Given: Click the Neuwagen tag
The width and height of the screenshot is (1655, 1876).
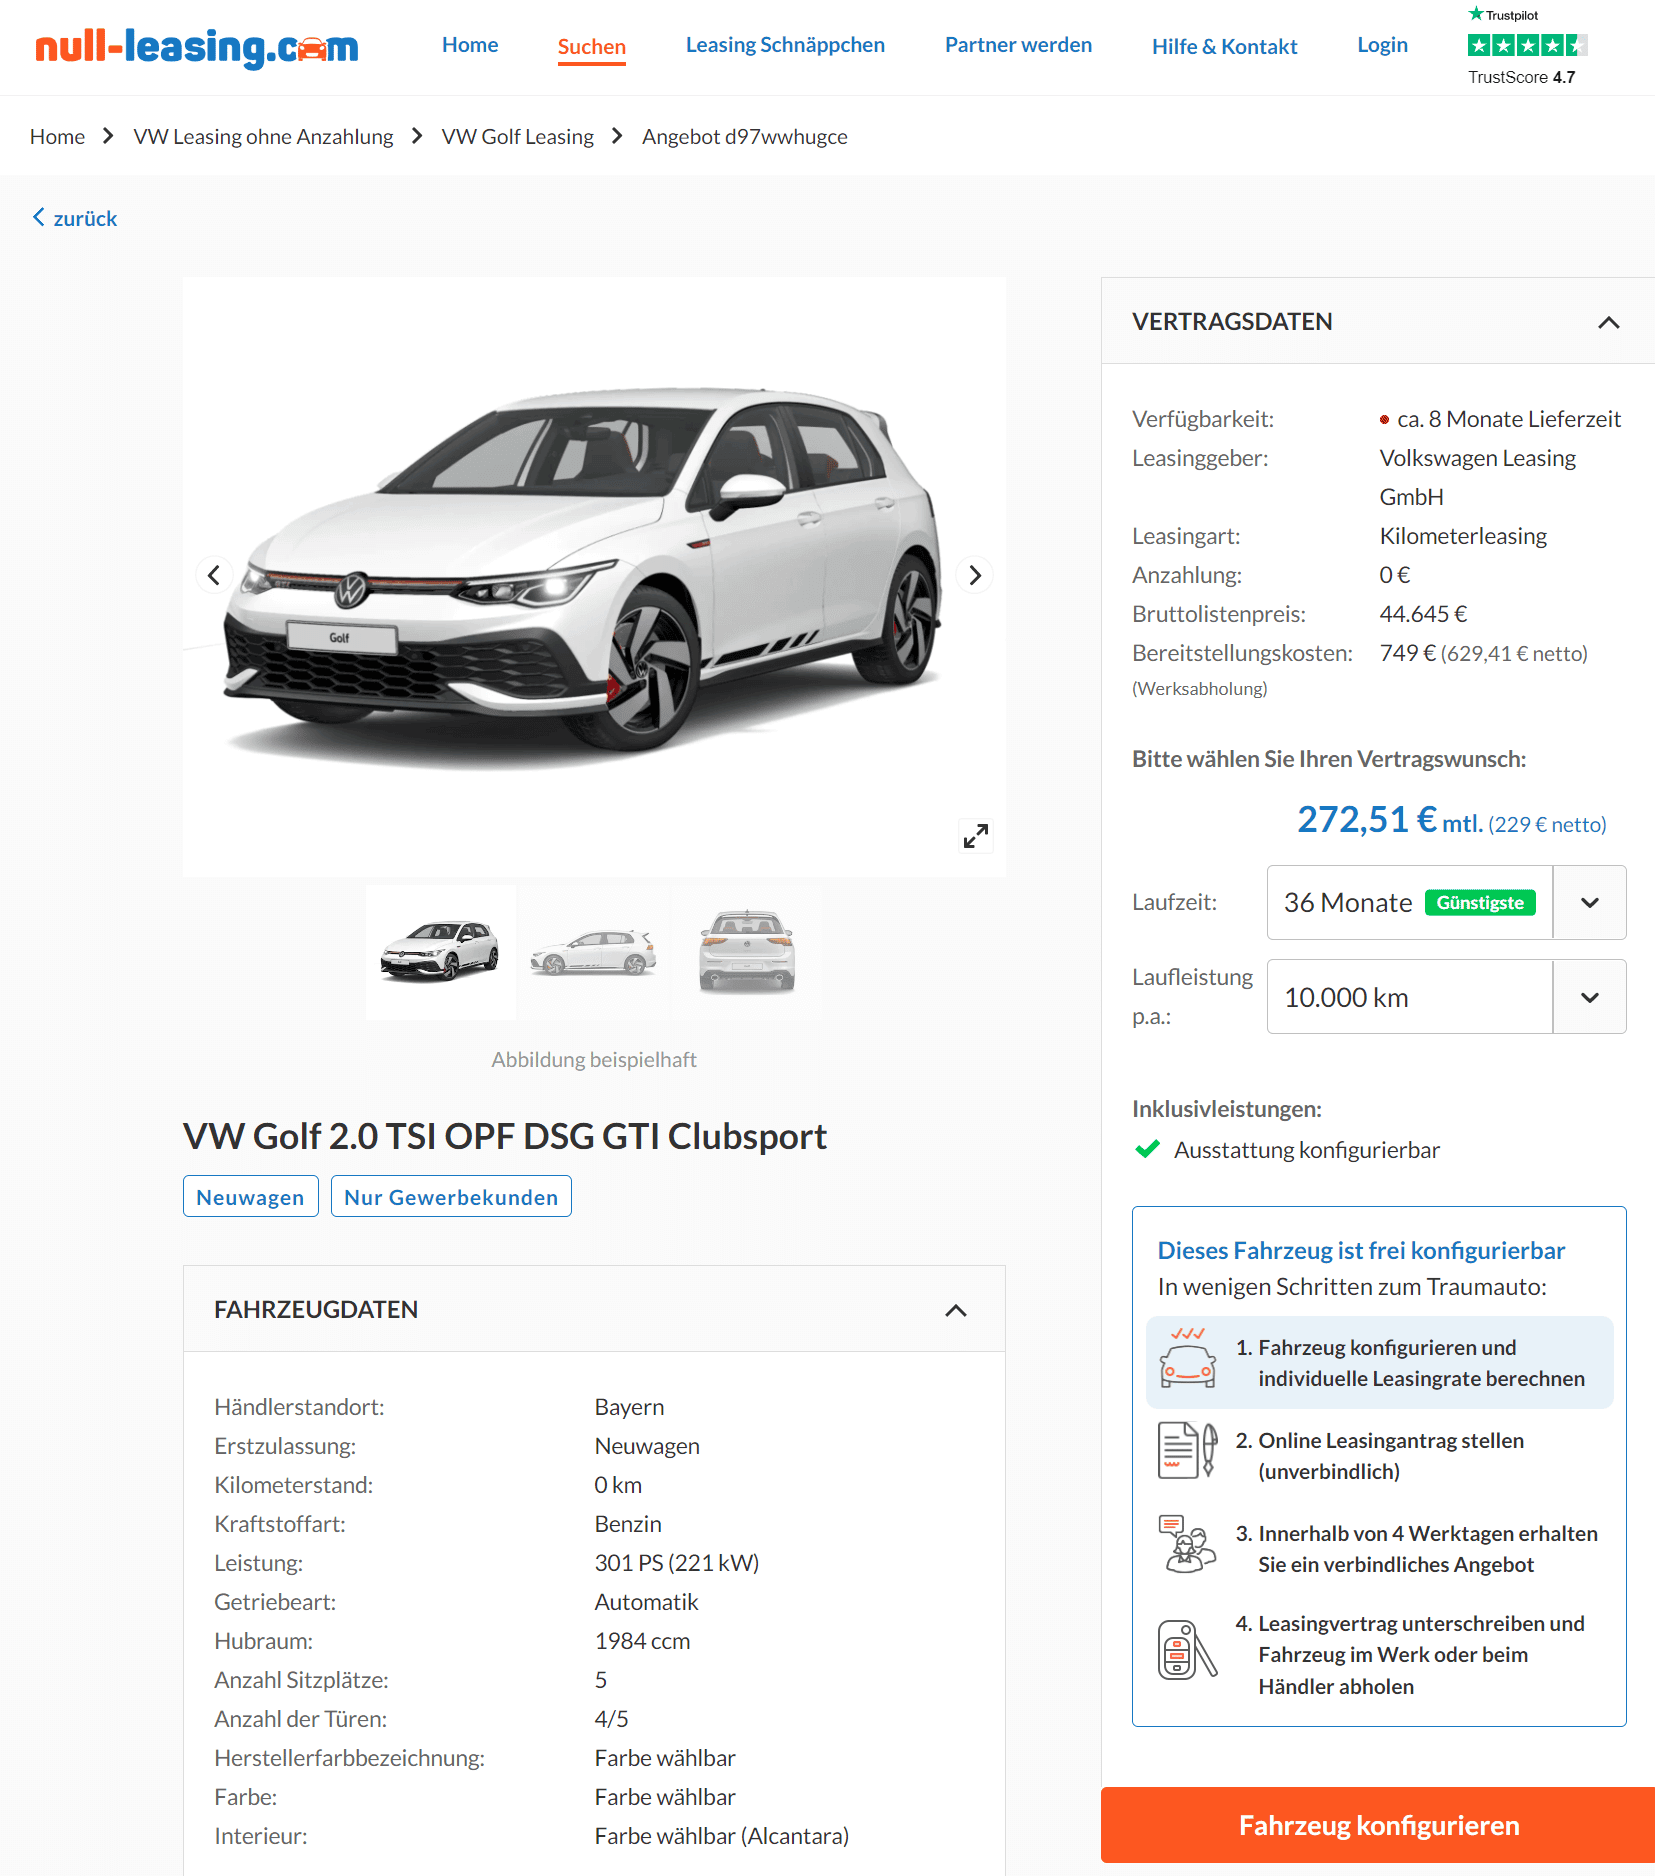Looking at the screenshot, I should [250, 1197].
